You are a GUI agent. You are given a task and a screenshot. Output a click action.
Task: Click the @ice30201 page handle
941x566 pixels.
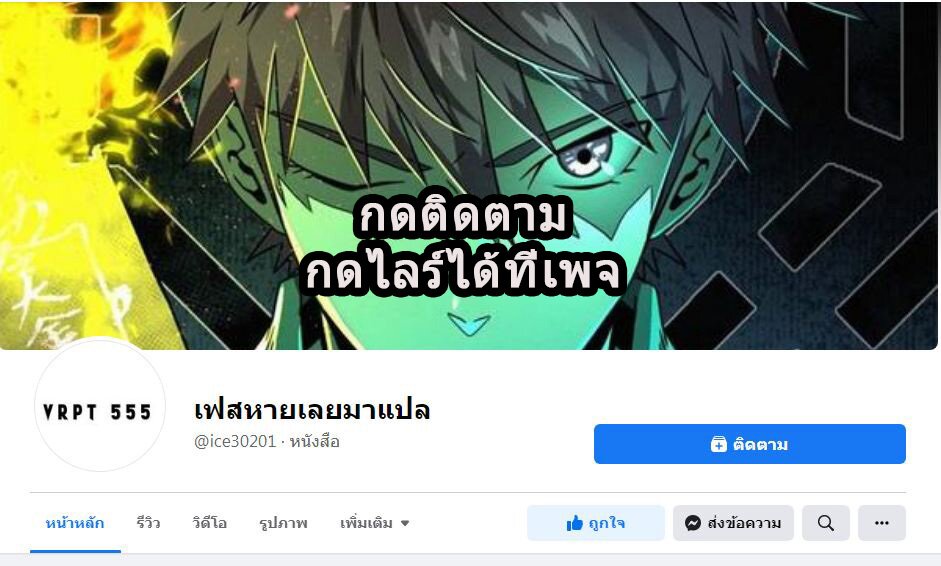pos(235,442)
